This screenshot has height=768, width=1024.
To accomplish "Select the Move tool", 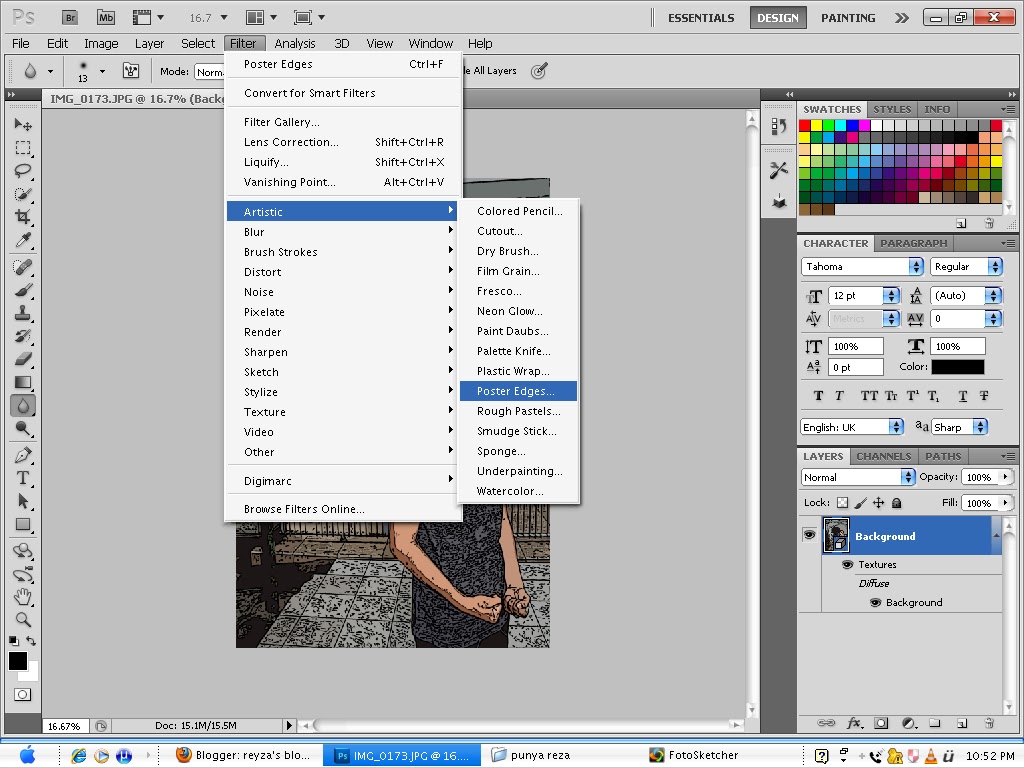I will pyautogui.click(x=23, y=124).
